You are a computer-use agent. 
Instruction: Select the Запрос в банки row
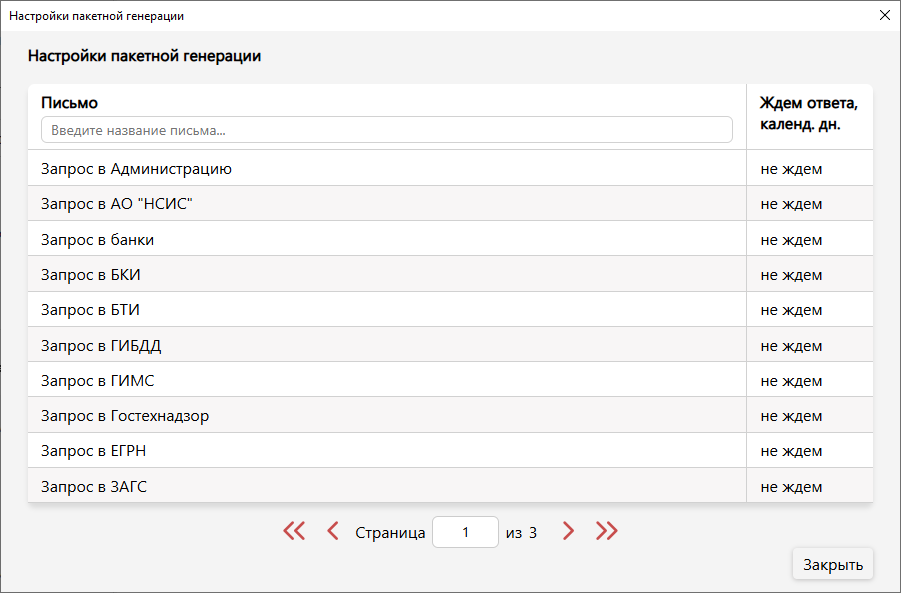[98, 240]
